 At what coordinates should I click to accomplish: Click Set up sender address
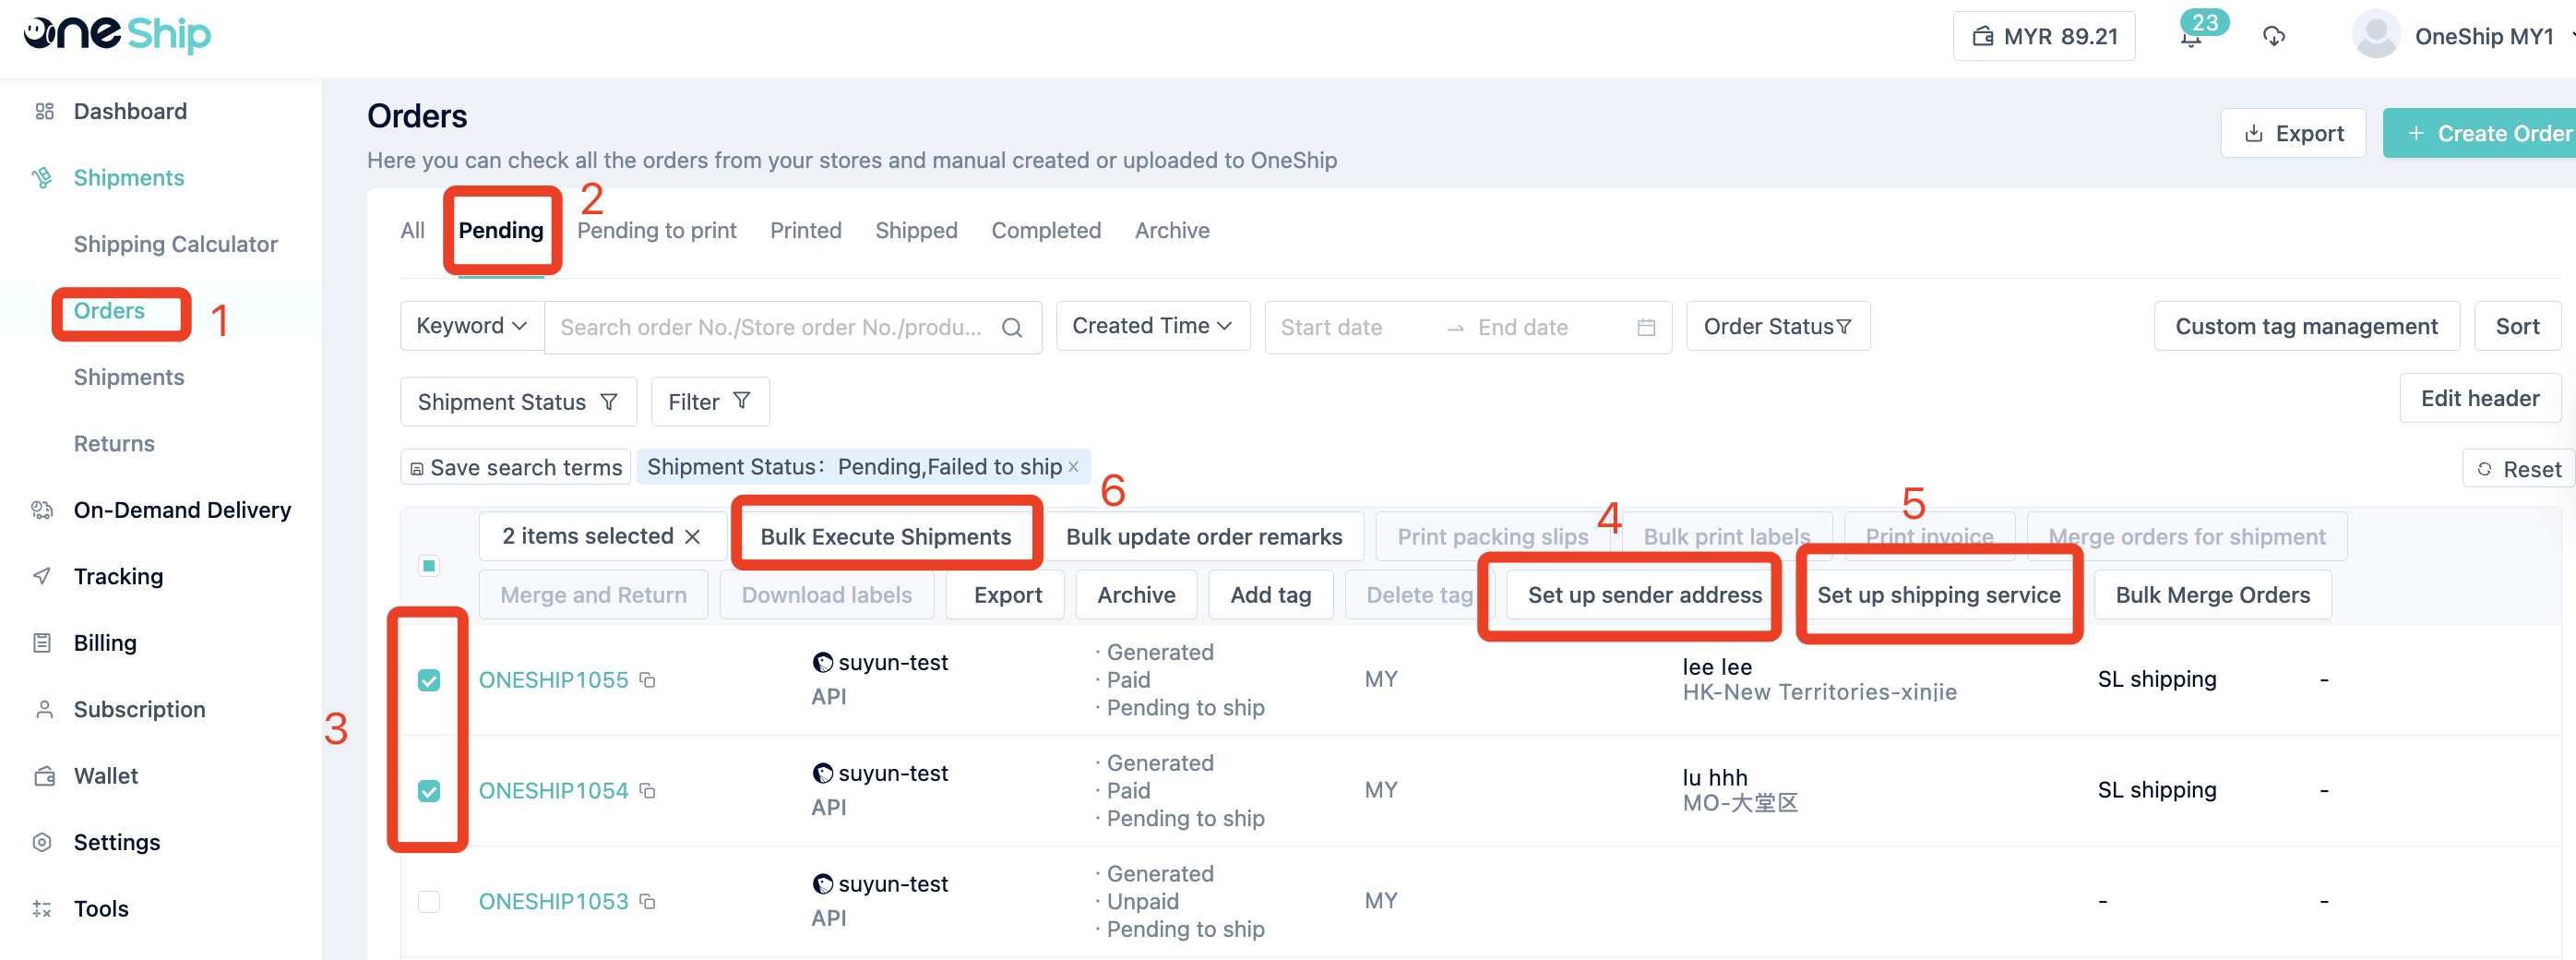[1644, 595]
